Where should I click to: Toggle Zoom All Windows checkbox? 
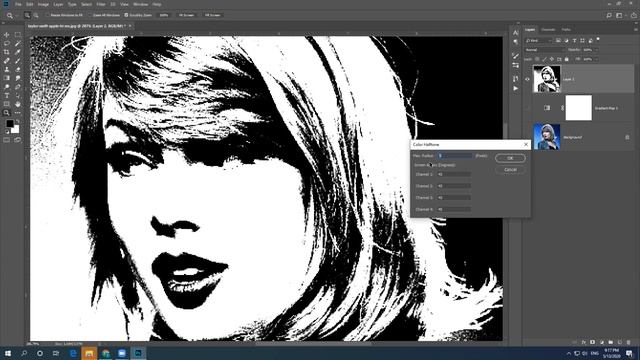pyautogui.click(x=90, y=15)
